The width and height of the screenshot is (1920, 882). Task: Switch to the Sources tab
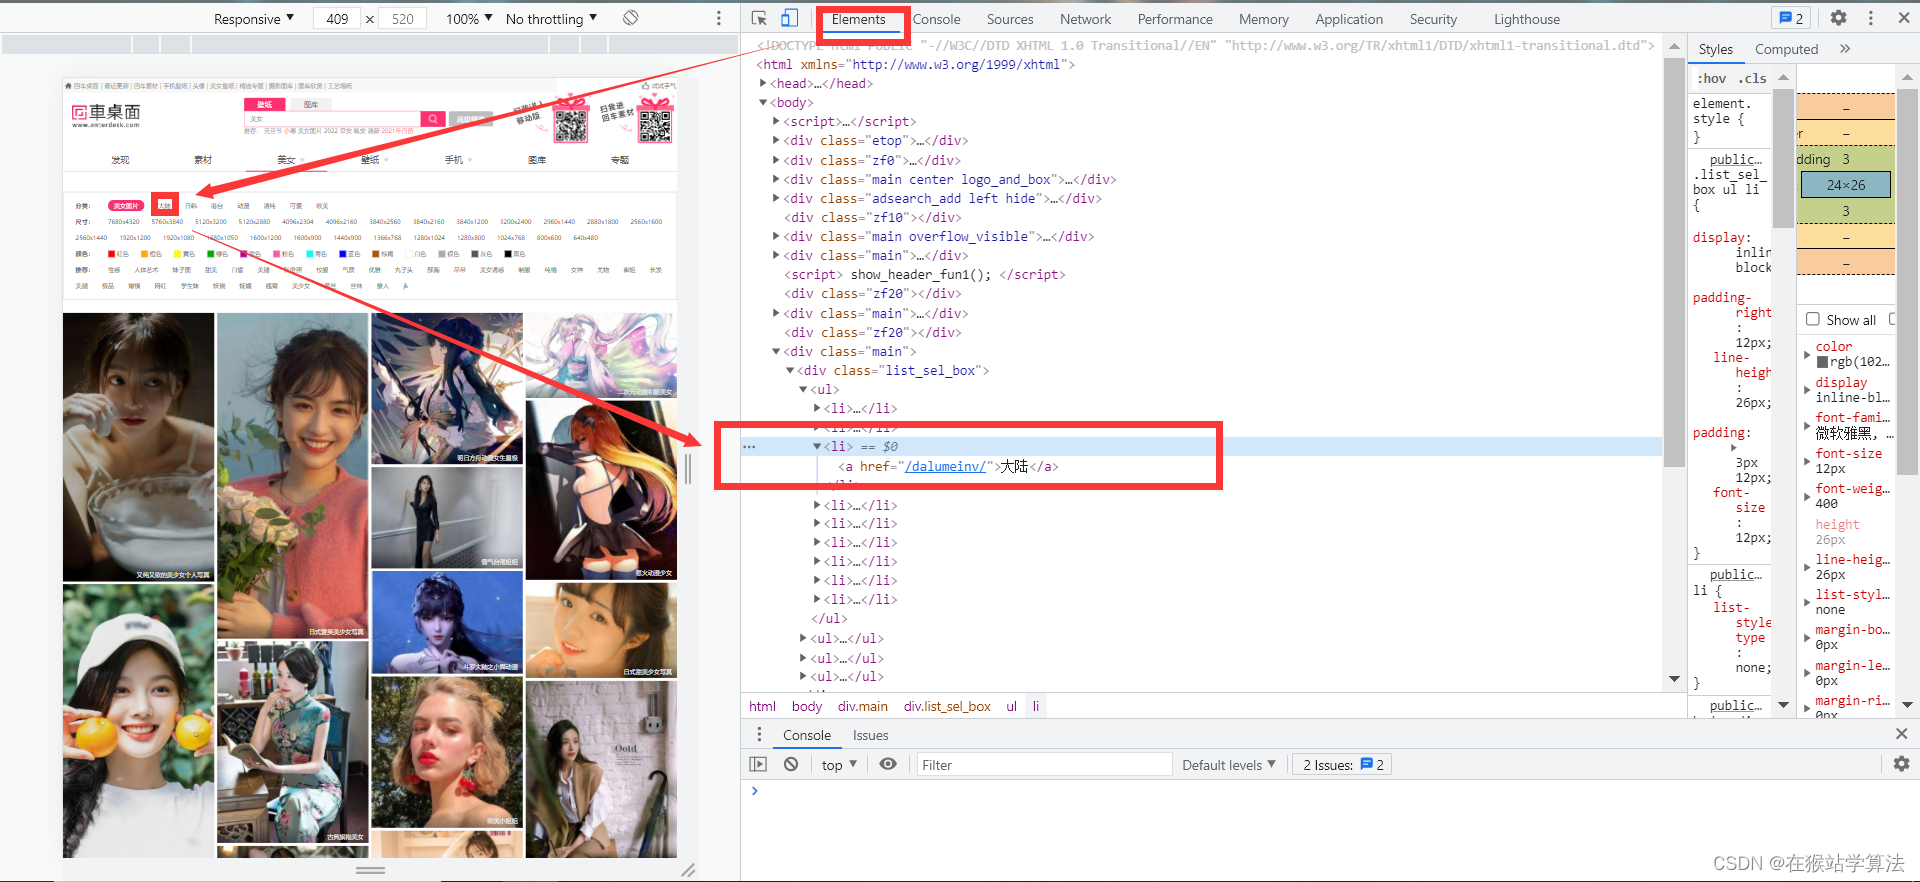pyautogui.click(x=1010, y=19)
